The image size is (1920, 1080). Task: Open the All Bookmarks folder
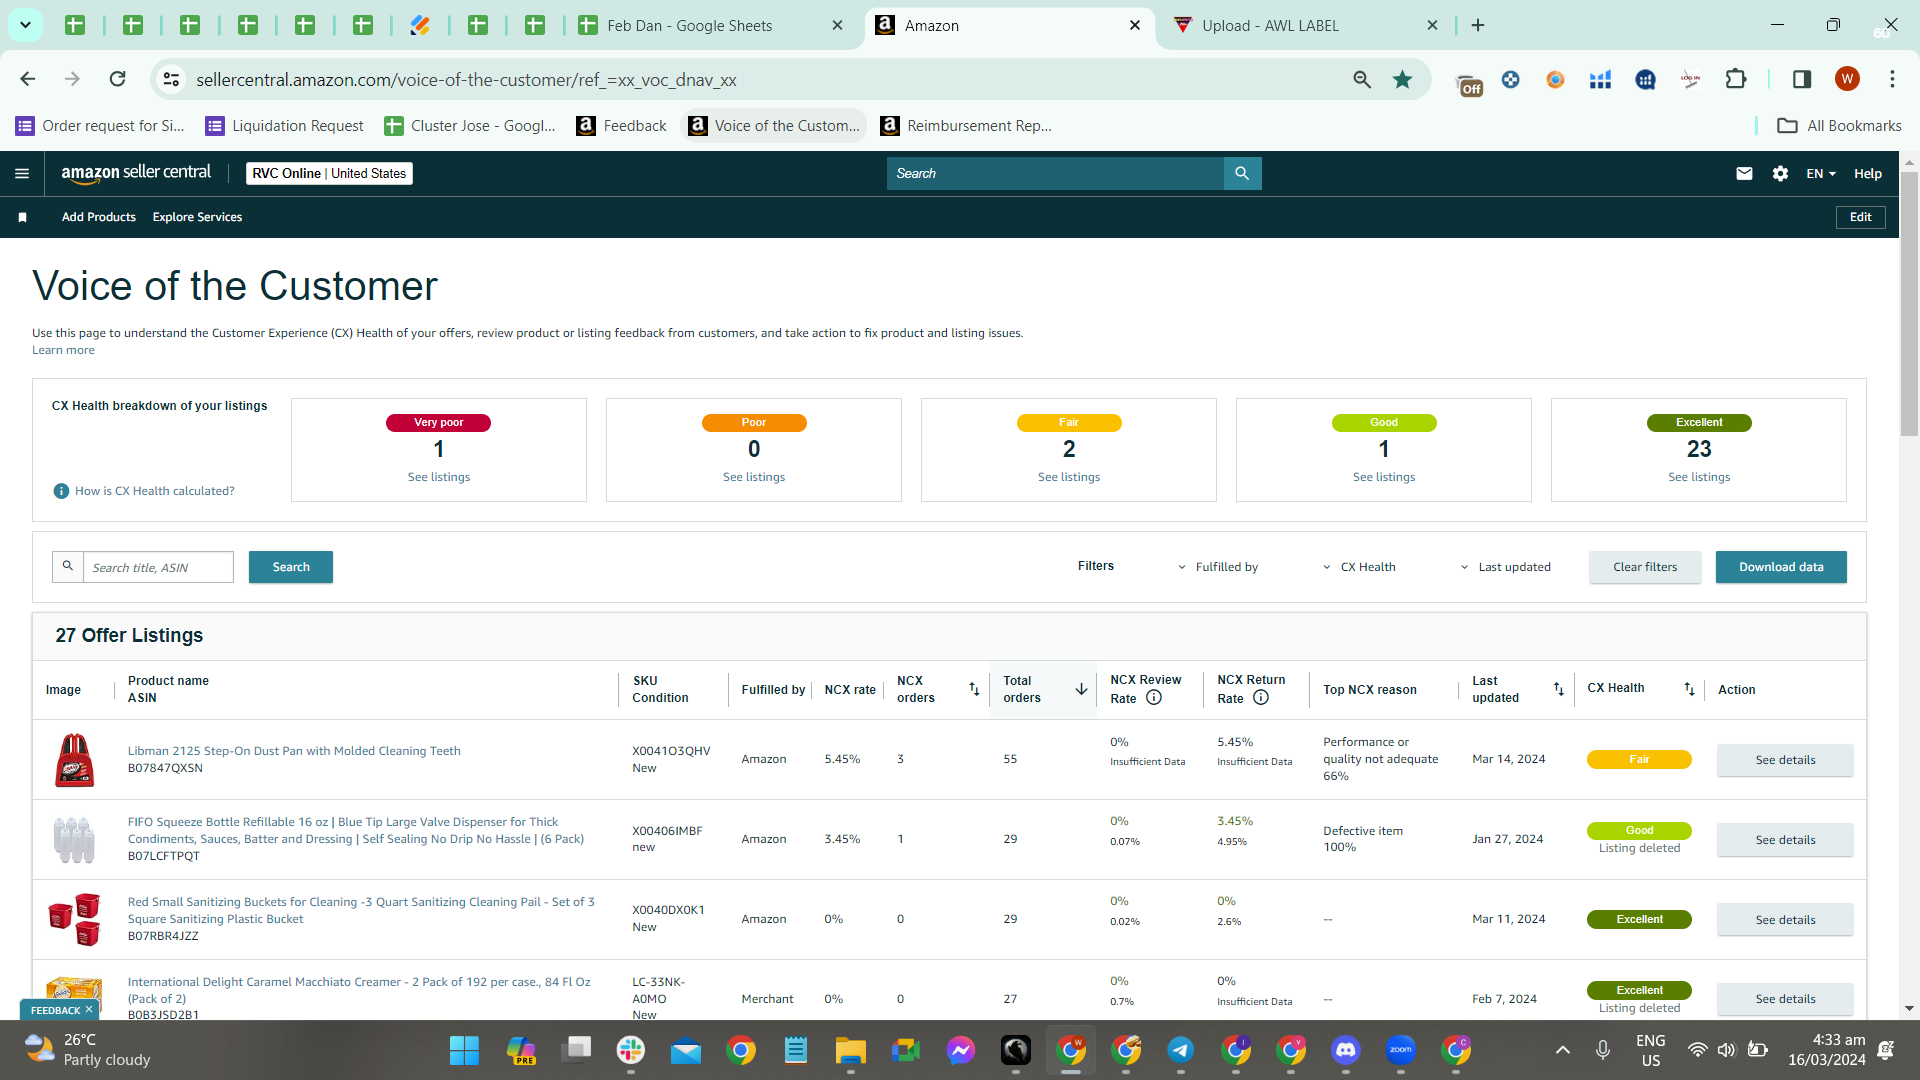(x=1839, y=125)
